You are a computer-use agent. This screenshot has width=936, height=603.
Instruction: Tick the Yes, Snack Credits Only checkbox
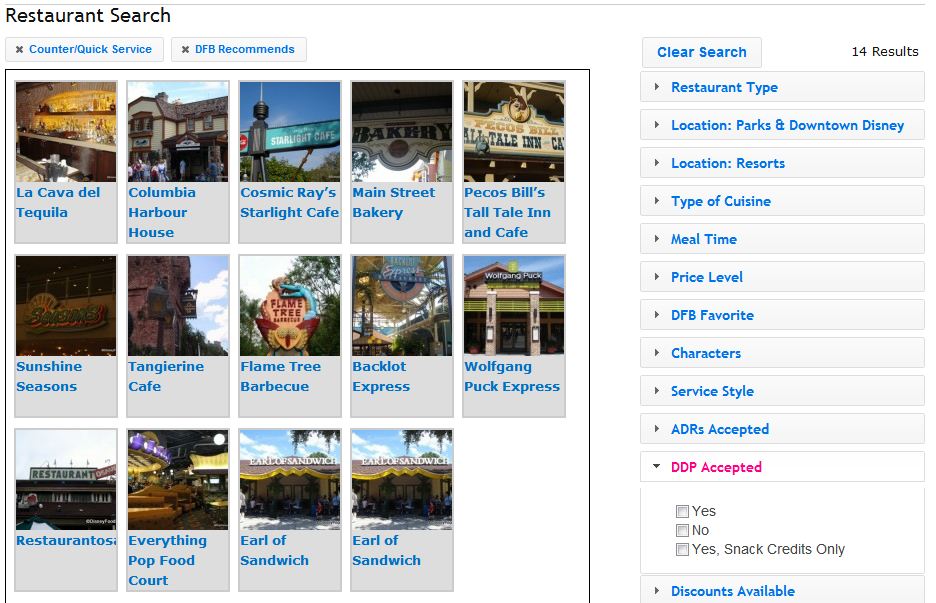(682, 550)
